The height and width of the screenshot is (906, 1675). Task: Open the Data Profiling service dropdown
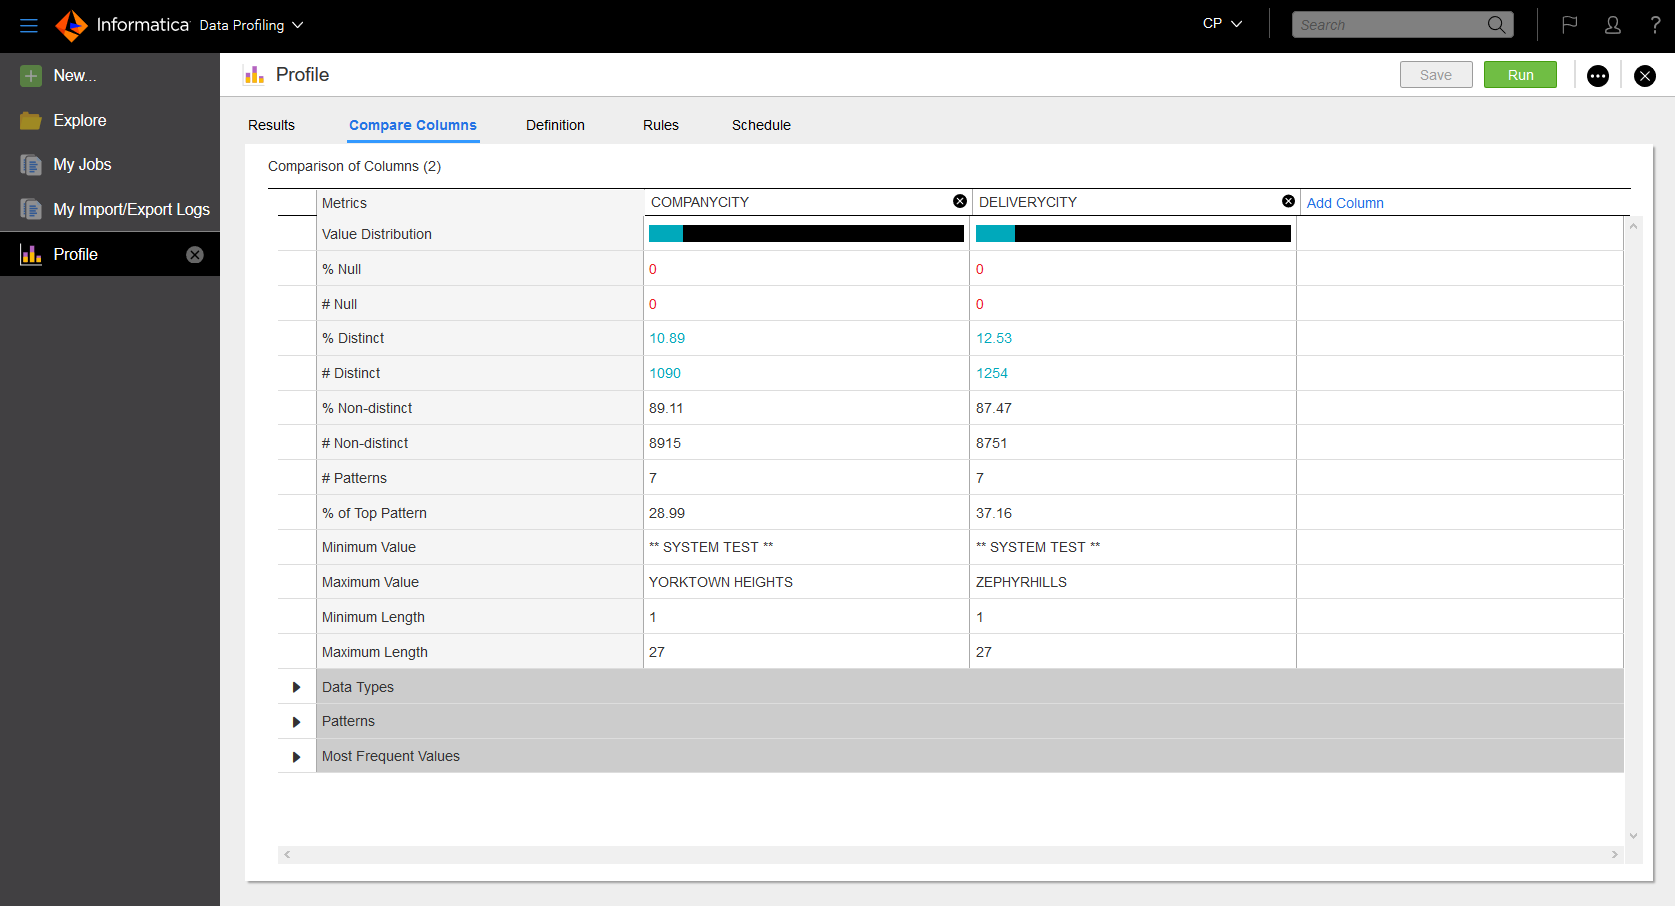click(251, 25)
